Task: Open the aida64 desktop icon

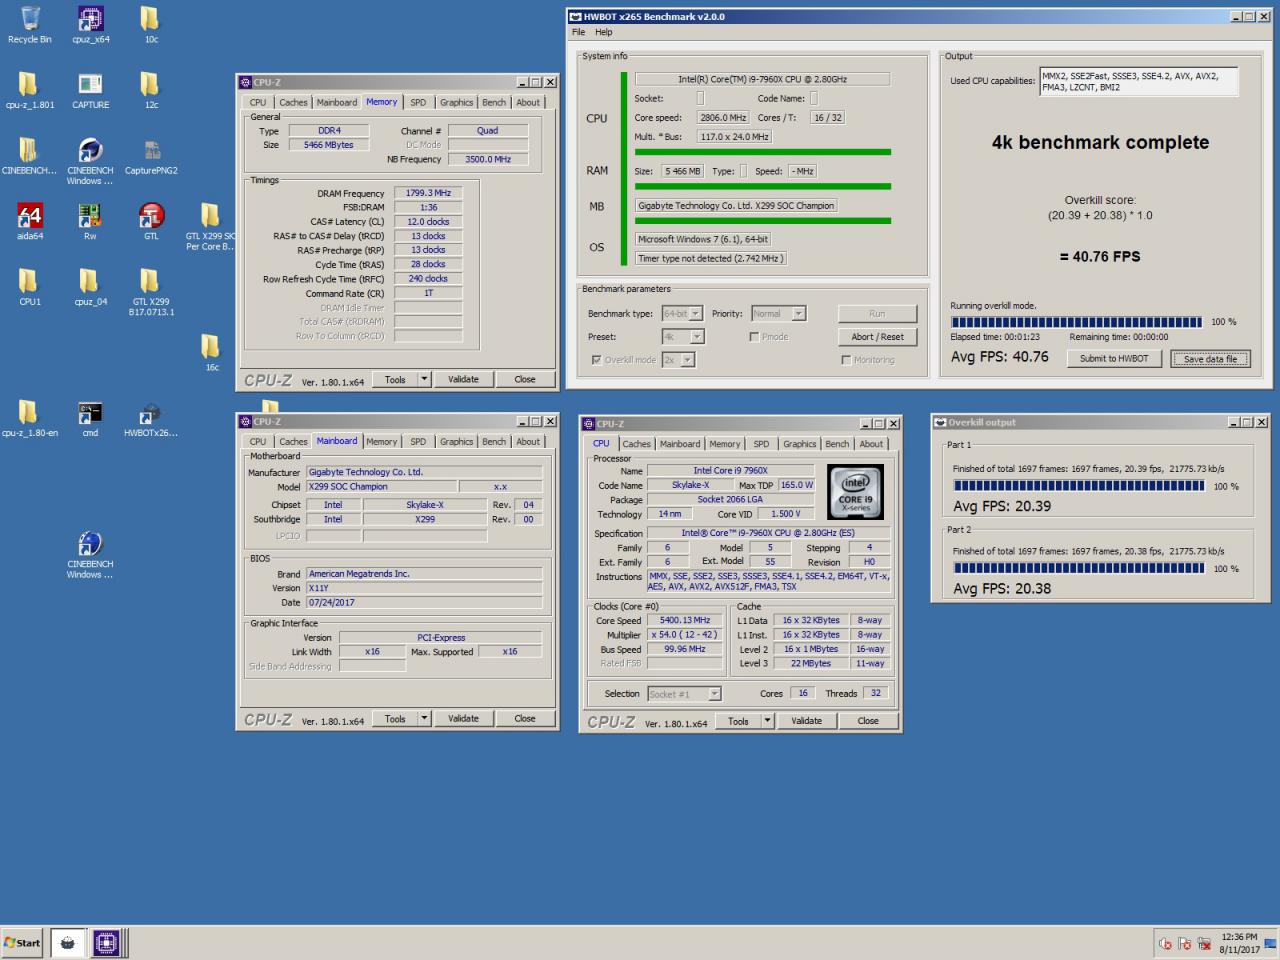Action: coord(29,221)
